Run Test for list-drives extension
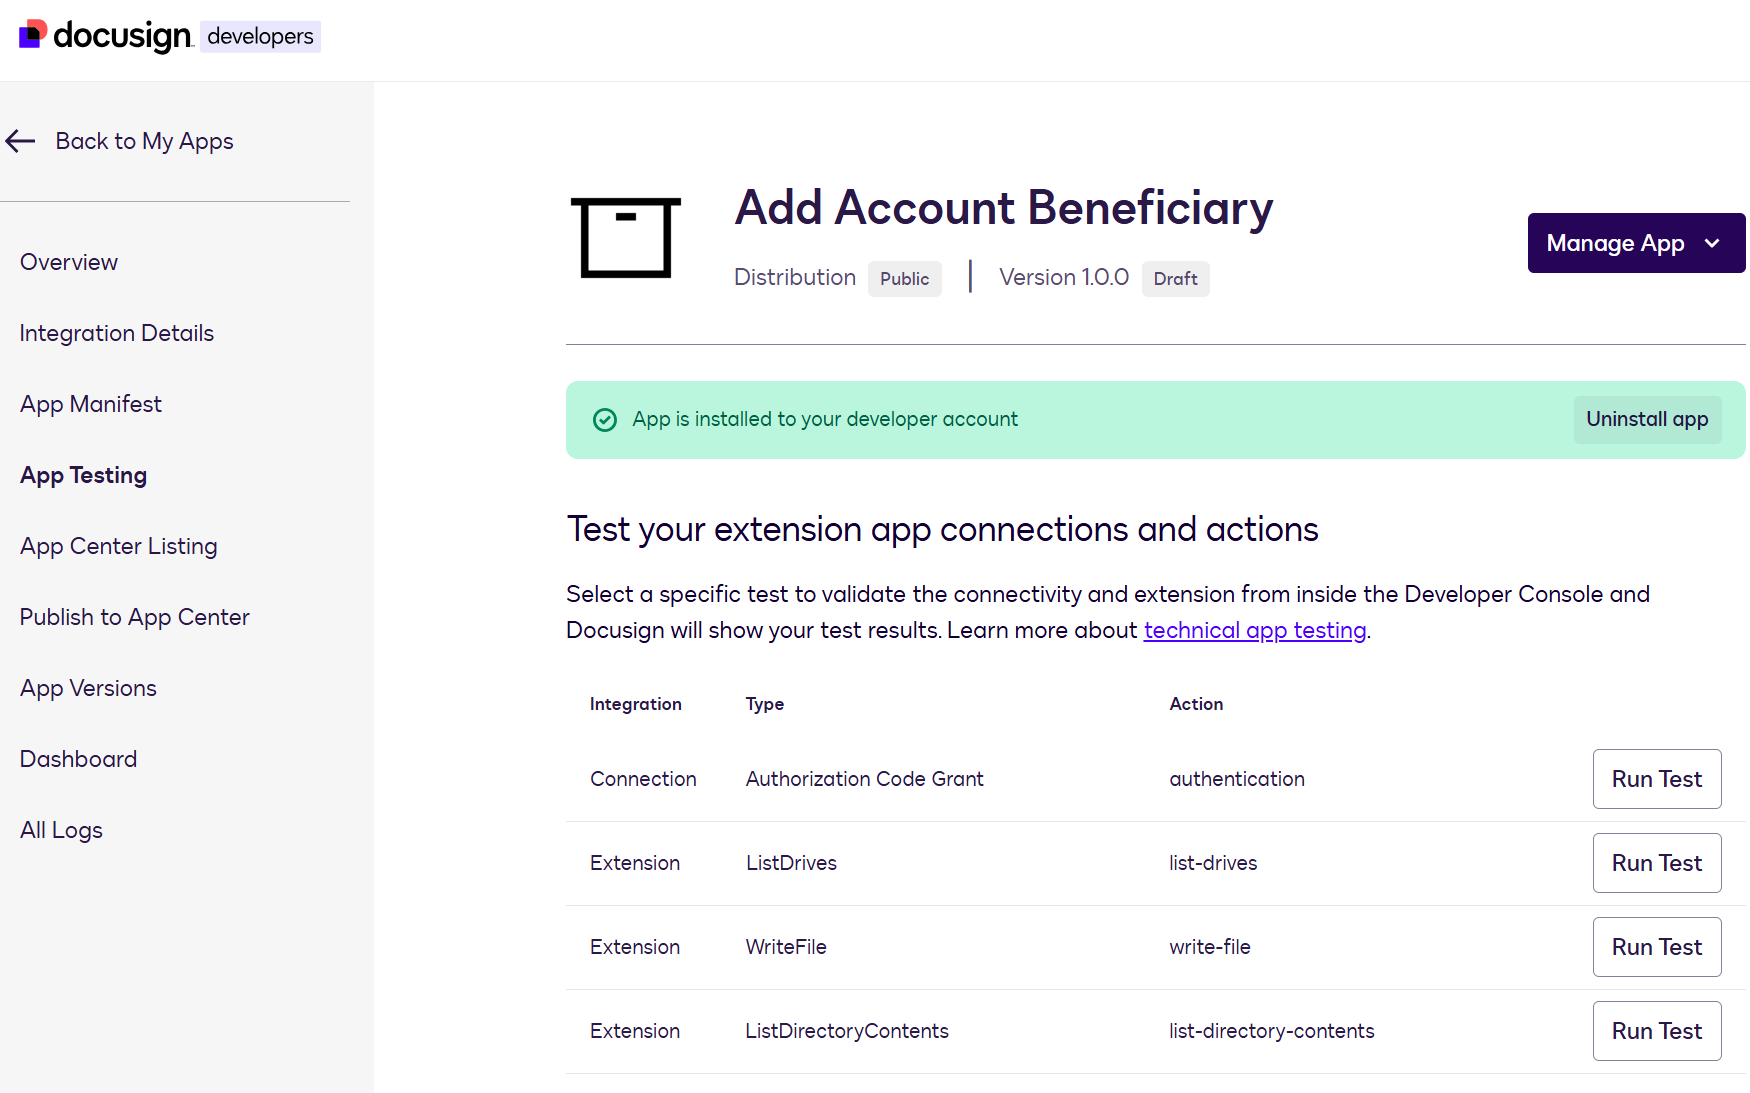Viewport: 1750px width, 1093px height. pos(1656,863)
